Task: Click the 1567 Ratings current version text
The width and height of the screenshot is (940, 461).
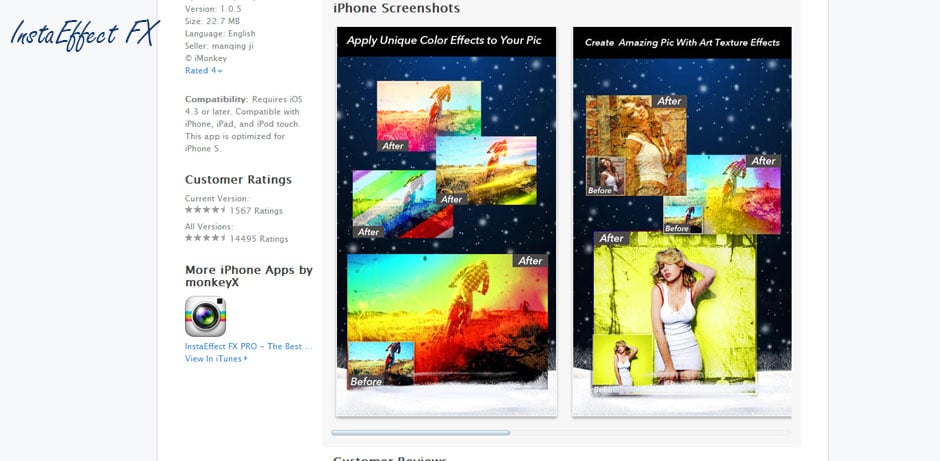Action: (x=256, y=211)
